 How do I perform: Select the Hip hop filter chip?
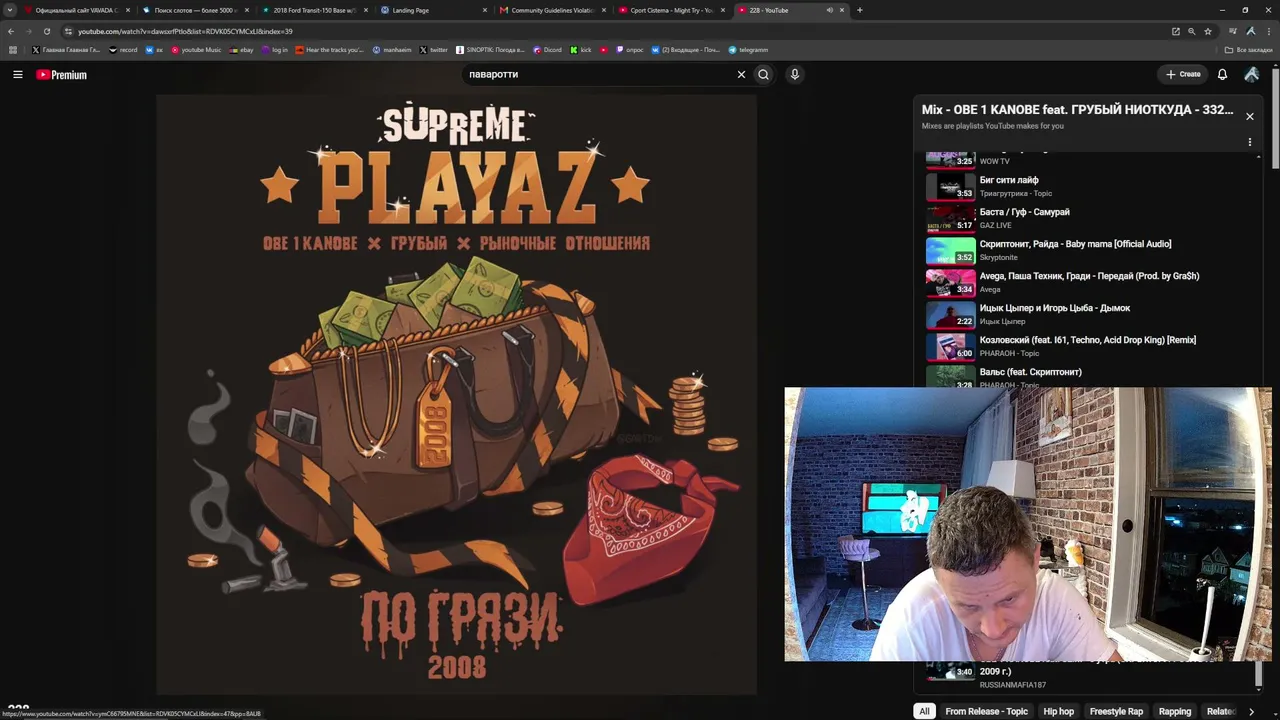1058,711
